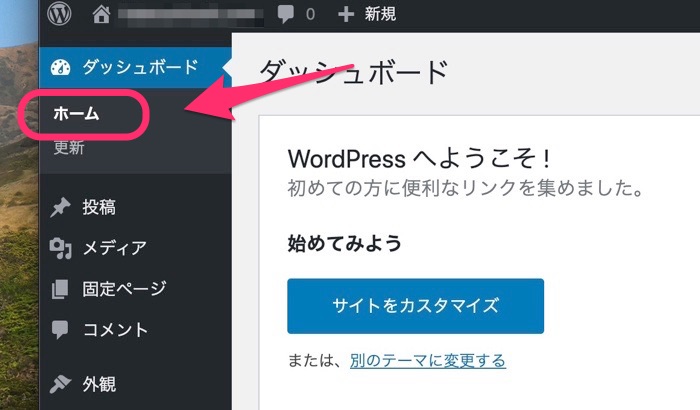Image resolution: width=700 pixels, height=410 pixels.
Task: Select ホーム in the dashboard submenu
Action: tap(76, 113)
